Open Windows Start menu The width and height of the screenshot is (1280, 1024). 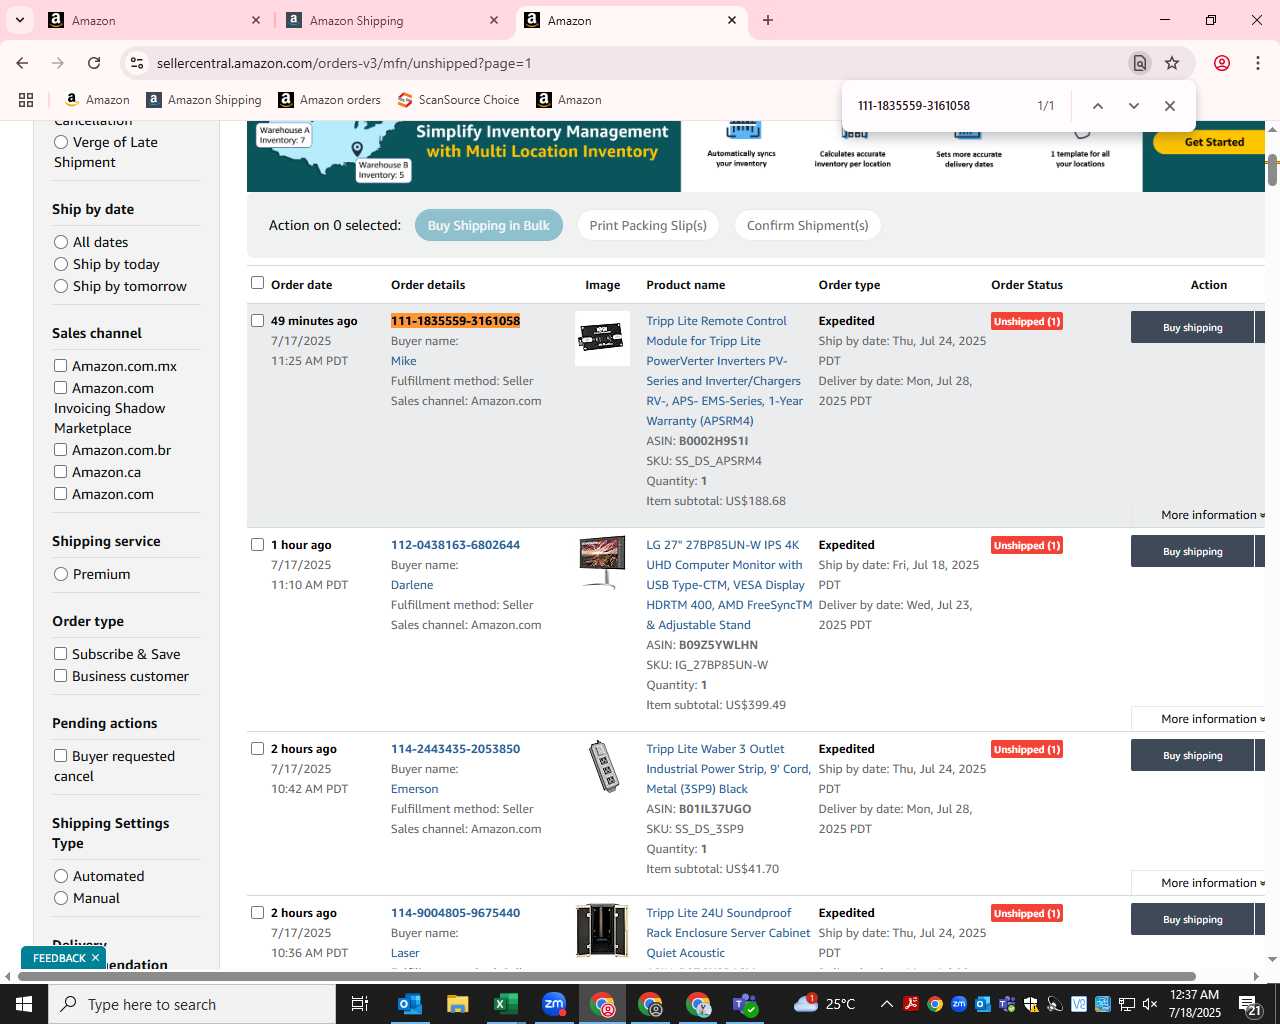pyautogui.click(x=24, y=1004)
